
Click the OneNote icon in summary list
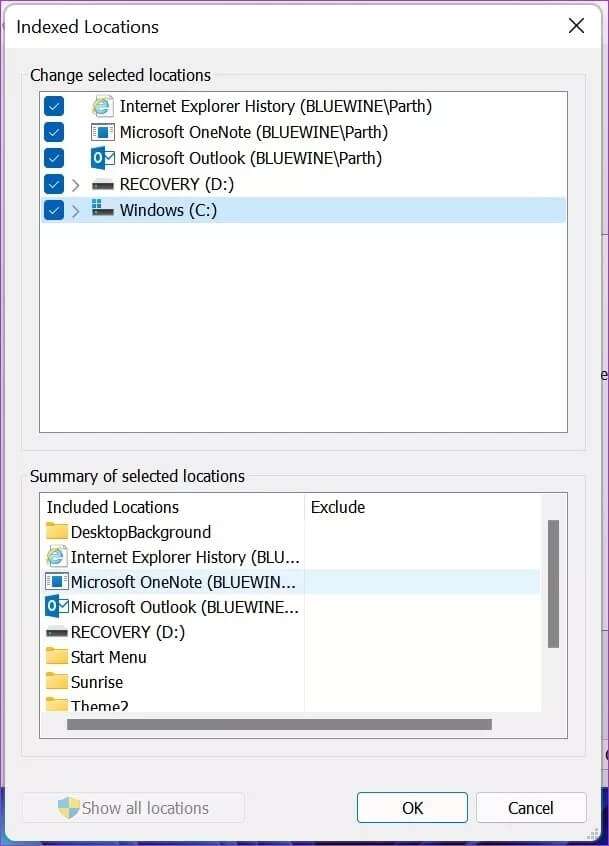57,582
